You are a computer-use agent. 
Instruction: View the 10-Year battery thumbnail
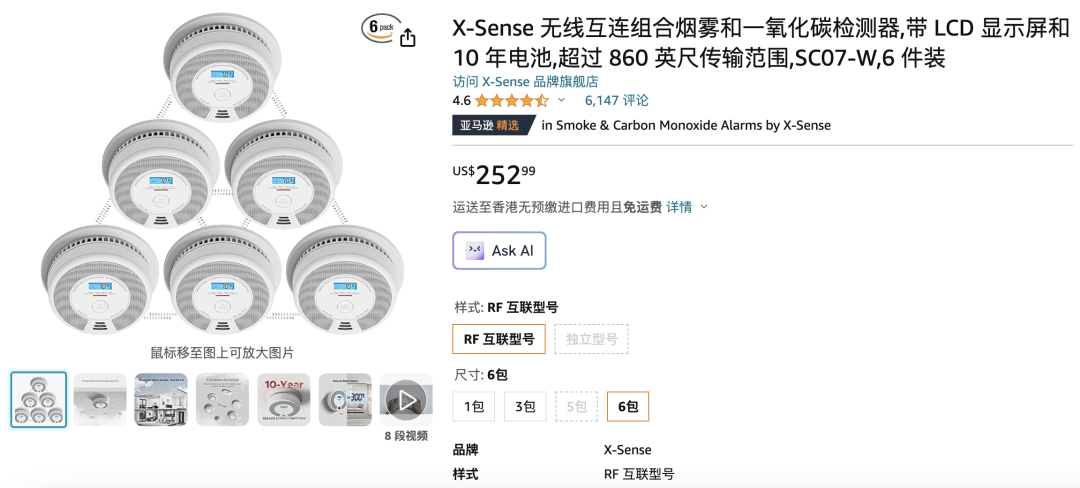pos(283,400)
